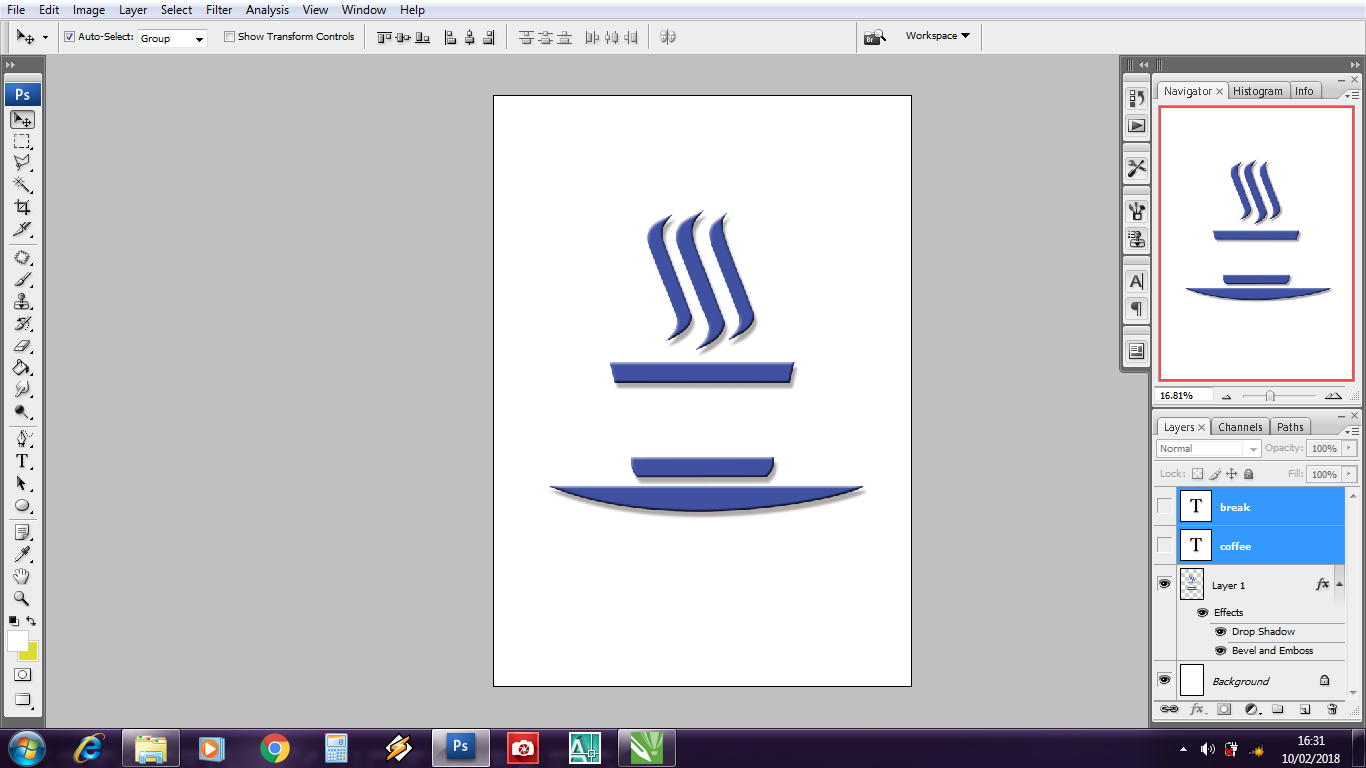The height and width of the screenshot is (768, 1366).
Task: Select the Rectangular Marquee tool
Action: (22, 142)
